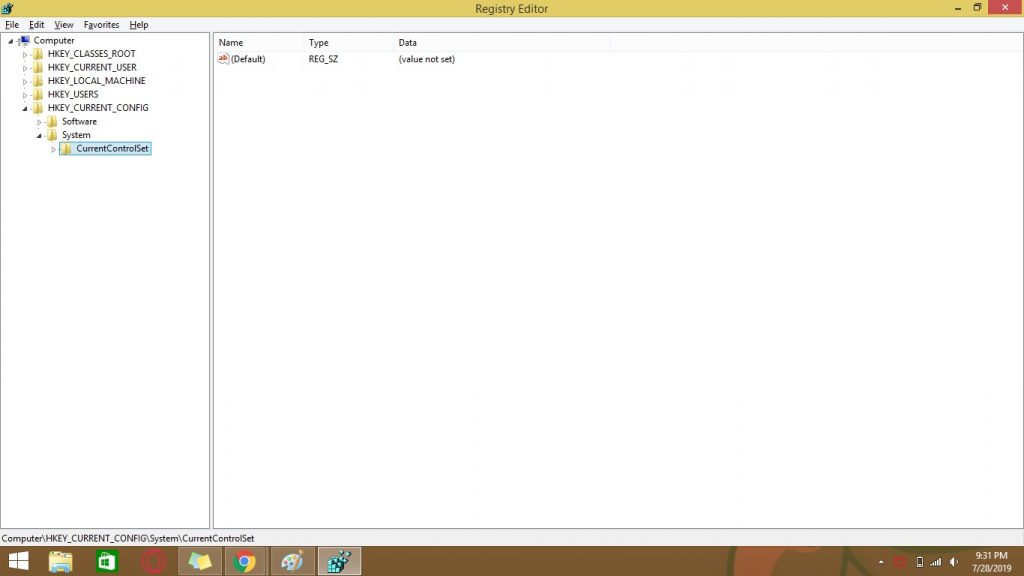
Task: Open the Help menu
Action: tap(138, 25)
